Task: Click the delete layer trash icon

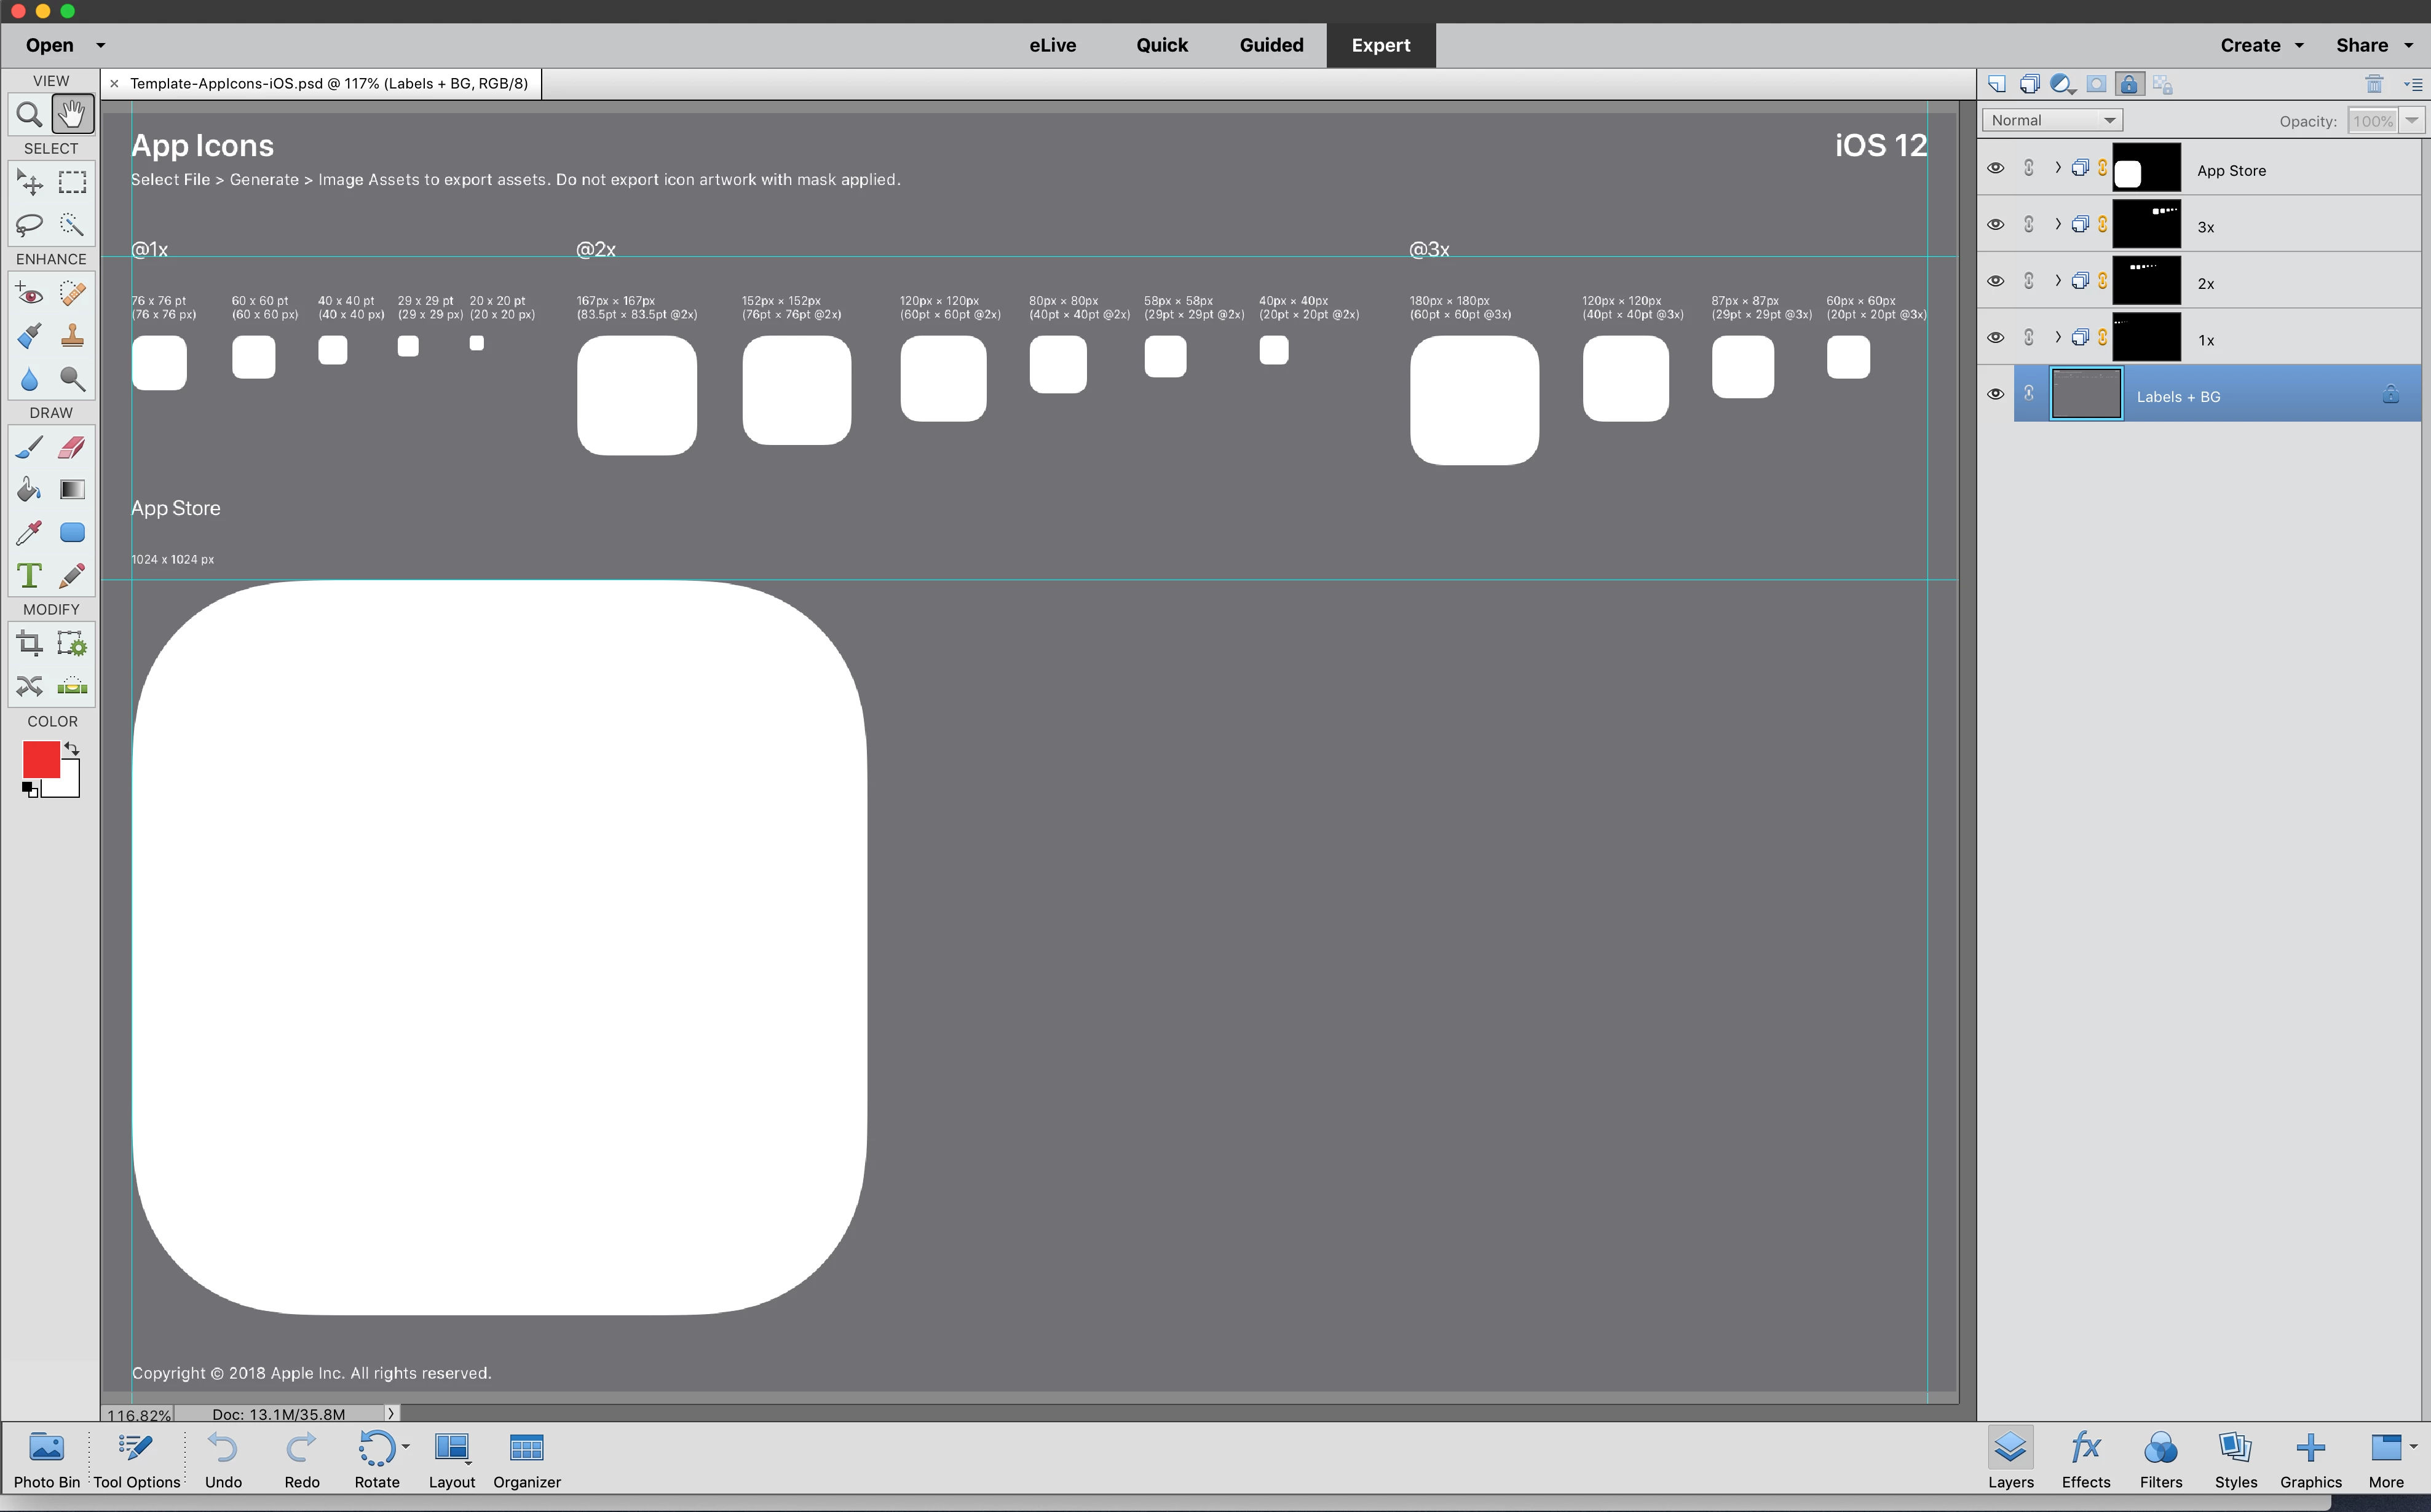Action: [2374, 84]
